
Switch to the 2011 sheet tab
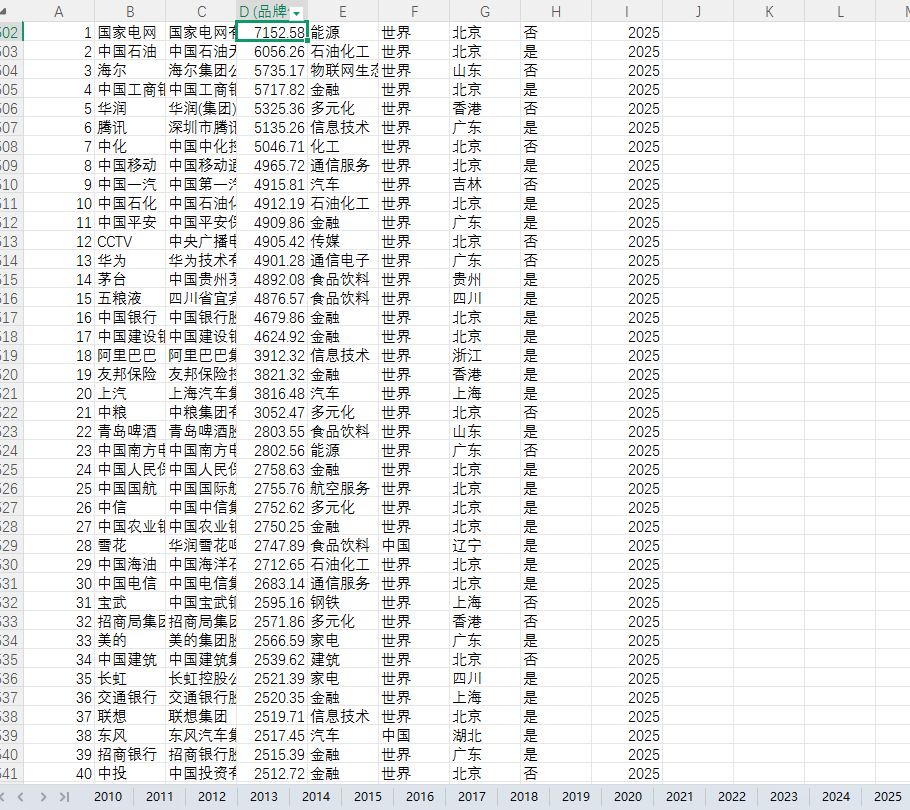pos(160,797)
